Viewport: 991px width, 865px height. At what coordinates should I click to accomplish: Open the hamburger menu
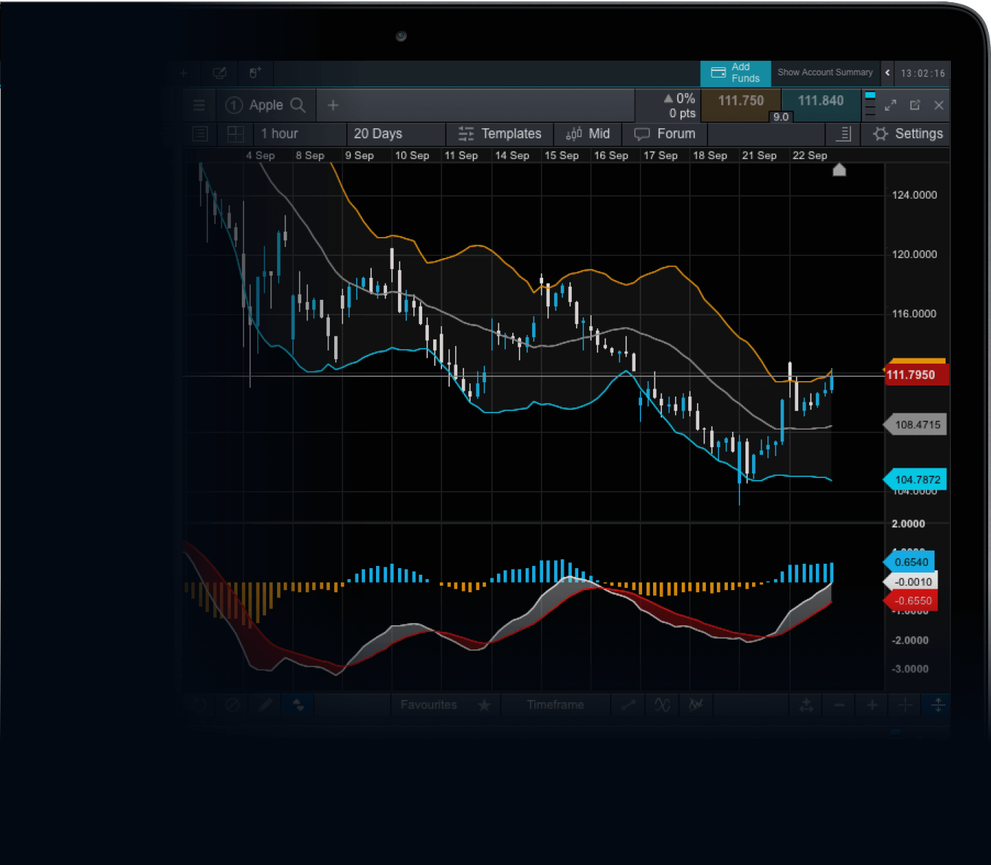pos(199,104)
